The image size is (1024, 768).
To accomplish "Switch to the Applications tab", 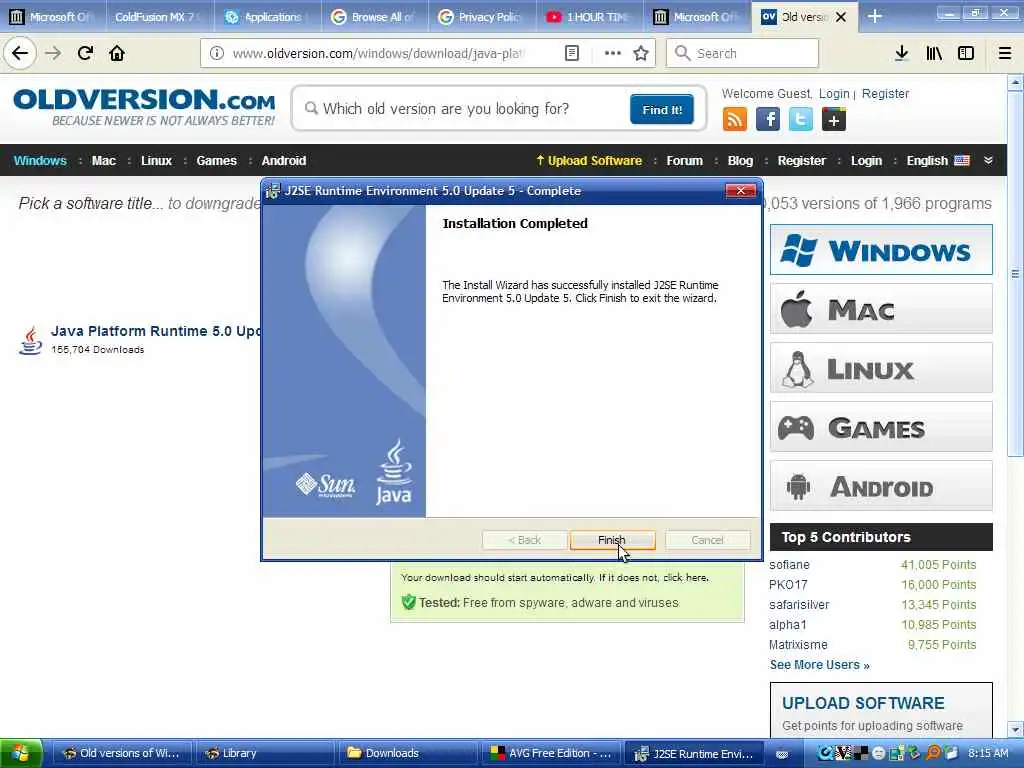I will tap(267, 16).
